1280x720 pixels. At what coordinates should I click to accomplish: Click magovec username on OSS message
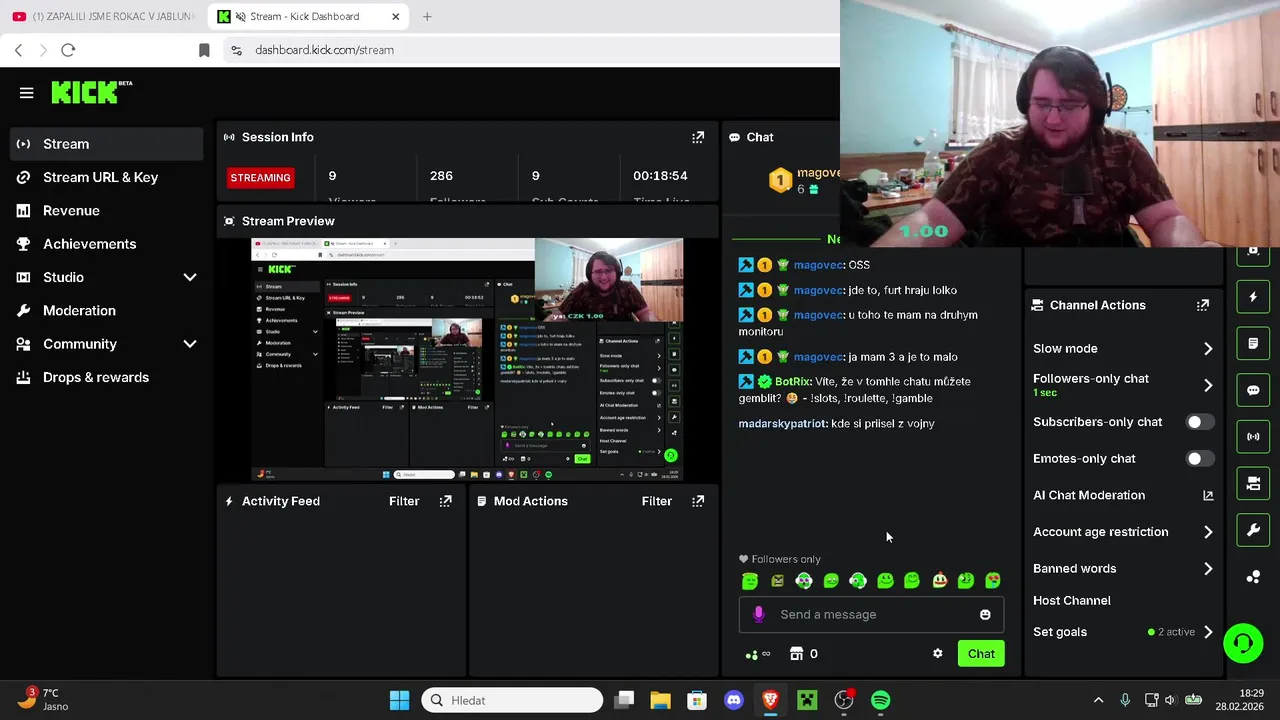(818, 265)
